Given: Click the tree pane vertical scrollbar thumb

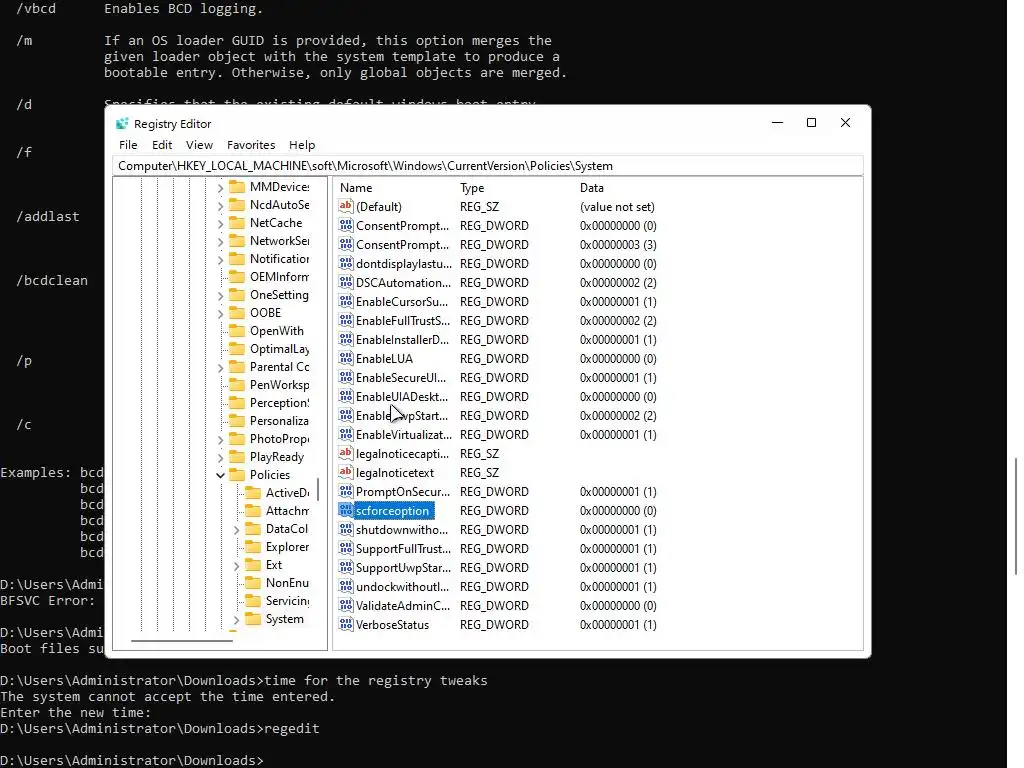Looking at the screenshot, I should 318,488.
